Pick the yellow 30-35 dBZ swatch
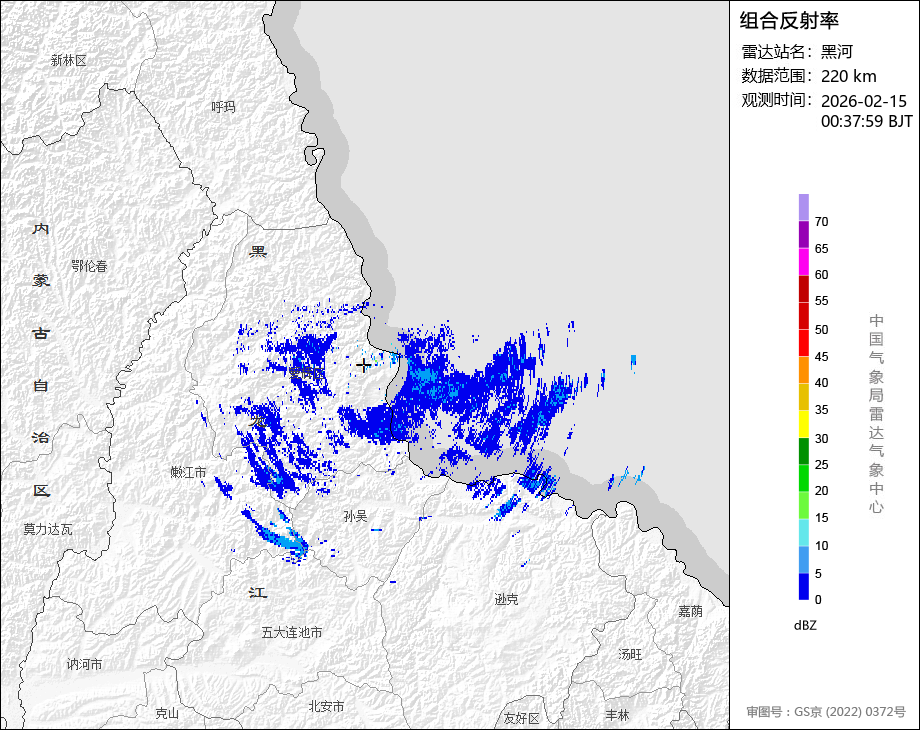The width and height of the screenshot is (920, 730). click(803, 423)
